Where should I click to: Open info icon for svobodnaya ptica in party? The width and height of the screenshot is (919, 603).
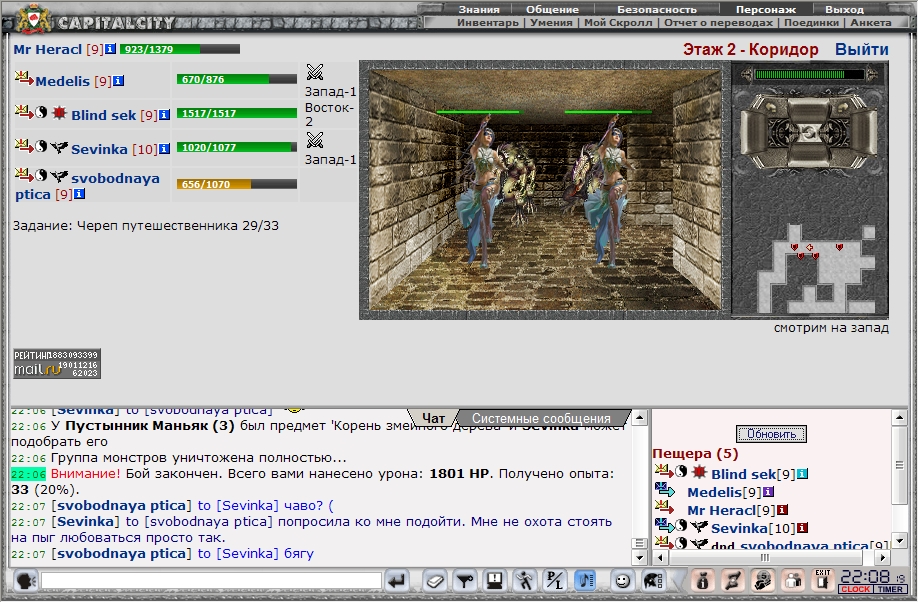(x=80, y=193)
